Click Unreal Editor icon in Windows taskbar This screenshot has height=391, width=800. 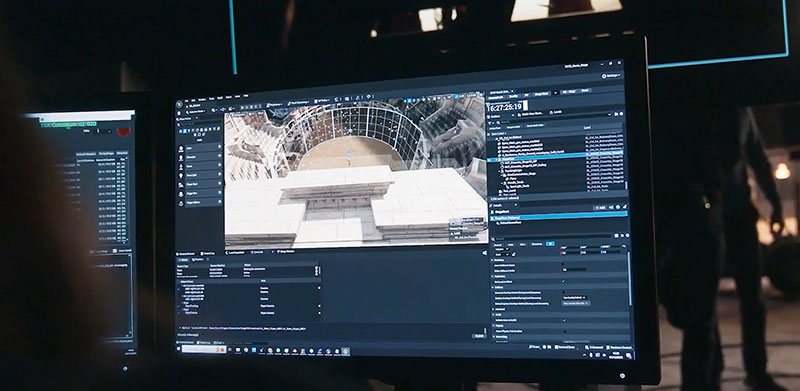(345, 352)
